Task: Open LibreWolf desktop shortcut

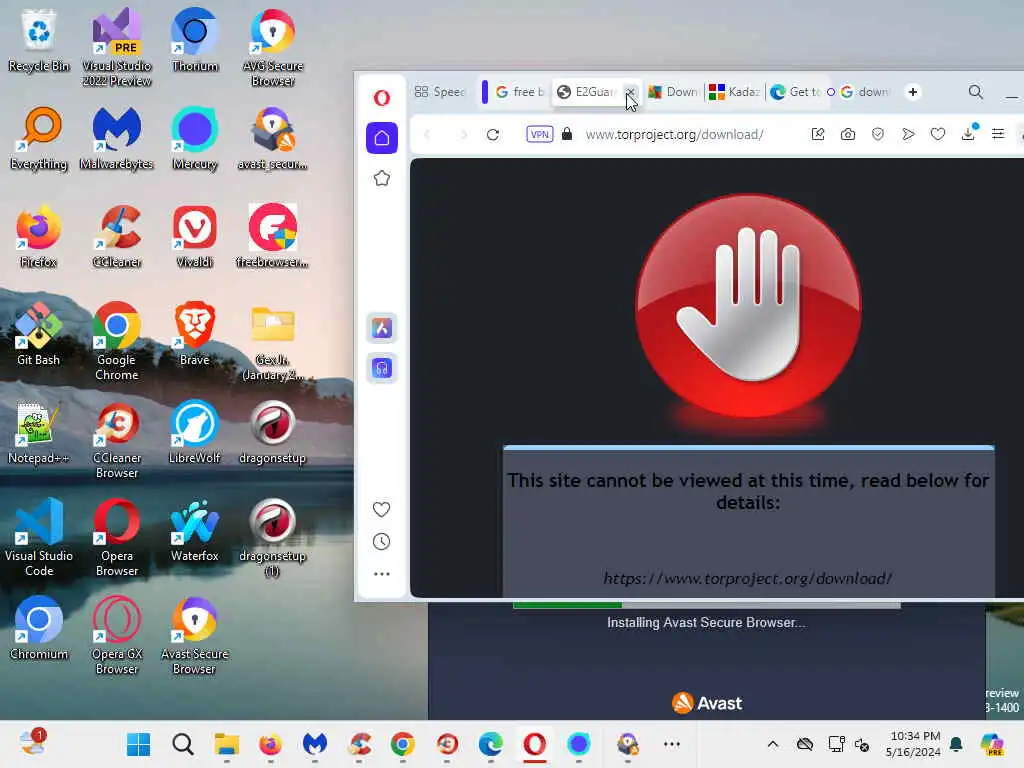Action: coord(195,432)
